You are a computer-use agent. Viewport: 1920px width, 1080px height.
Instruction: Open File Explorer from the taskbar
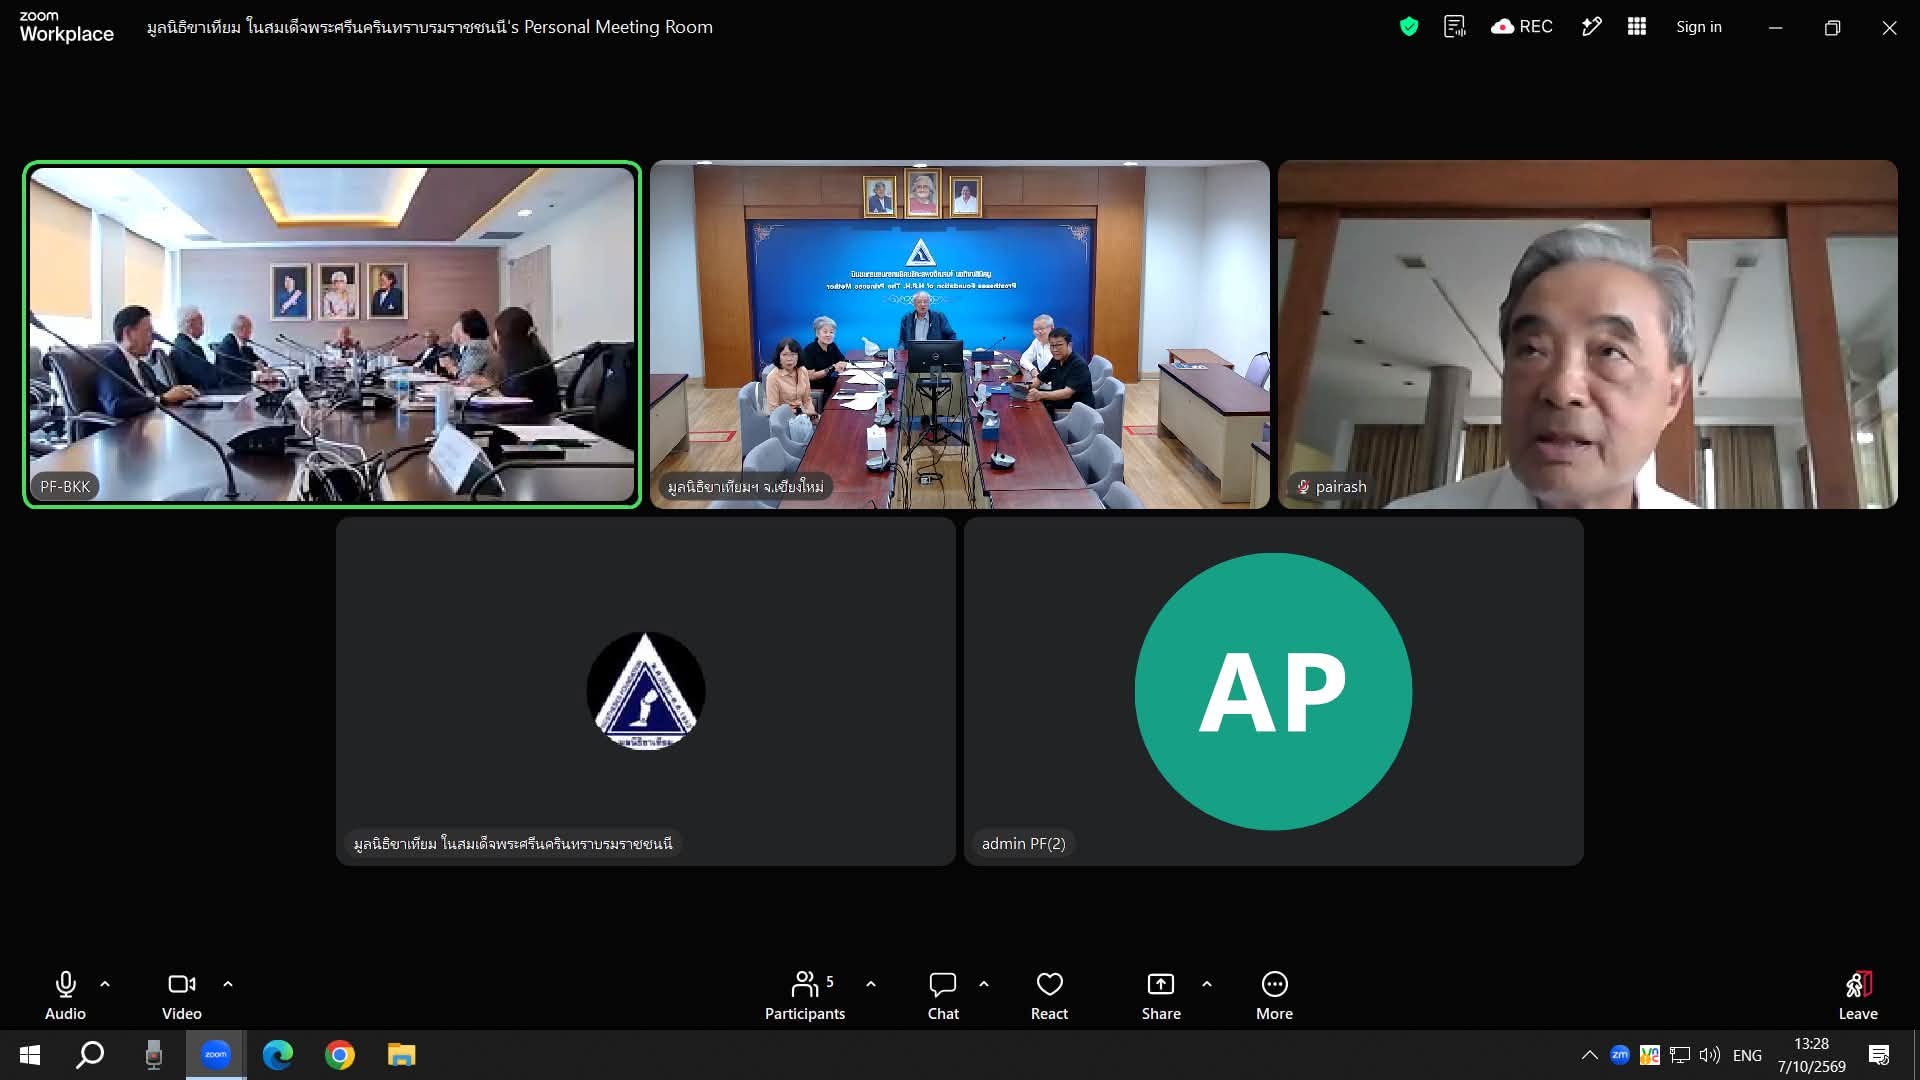[x=402, y=1055]
